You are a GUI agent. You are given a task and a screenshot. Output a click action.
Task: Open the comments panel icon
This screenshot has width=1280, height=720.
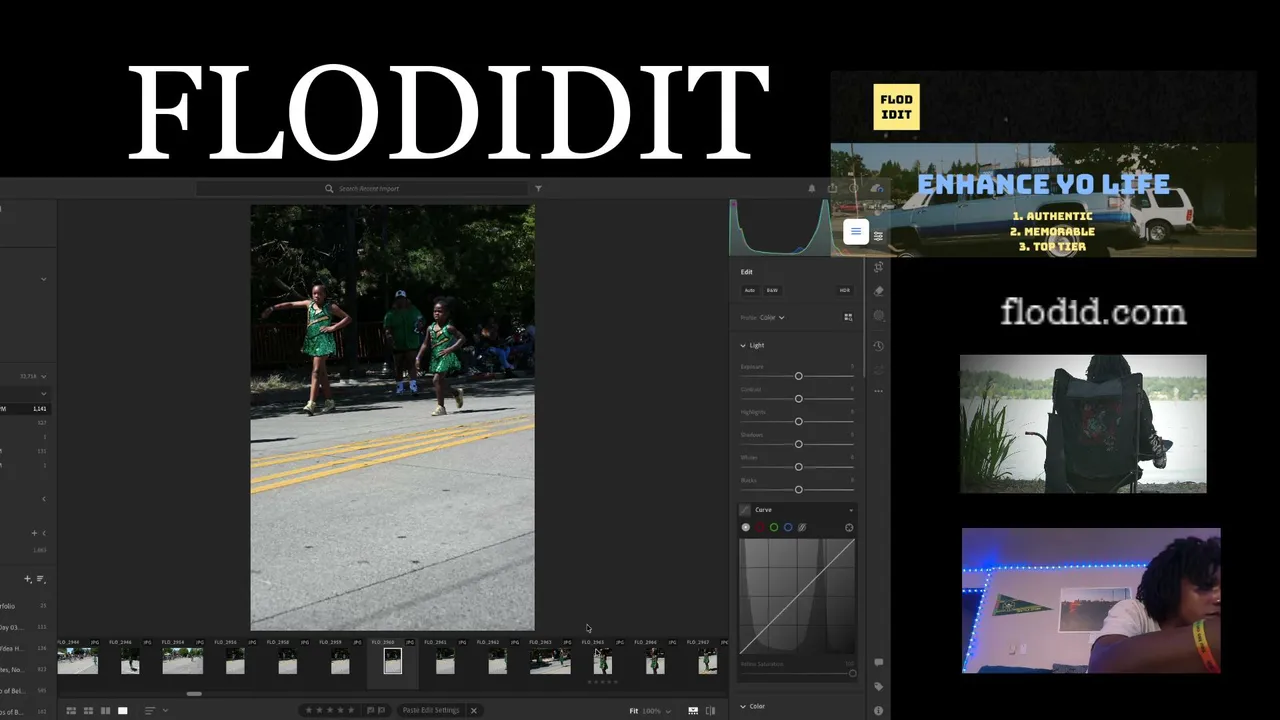click(x=878, y=663)
